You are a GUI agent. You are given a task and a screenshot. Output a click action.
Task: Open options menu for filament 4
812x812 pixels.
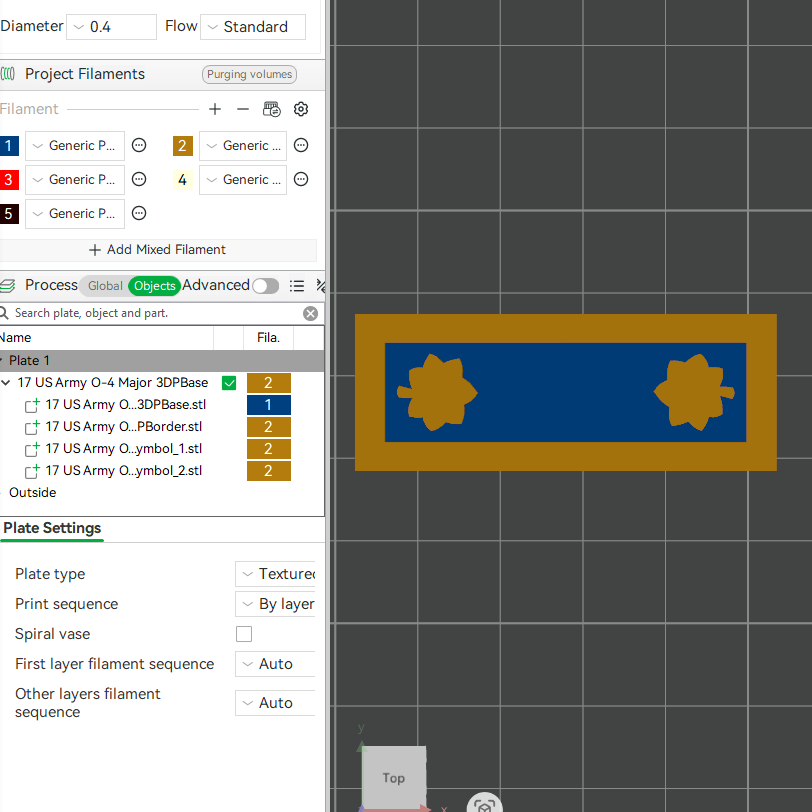tap(301, 180)
